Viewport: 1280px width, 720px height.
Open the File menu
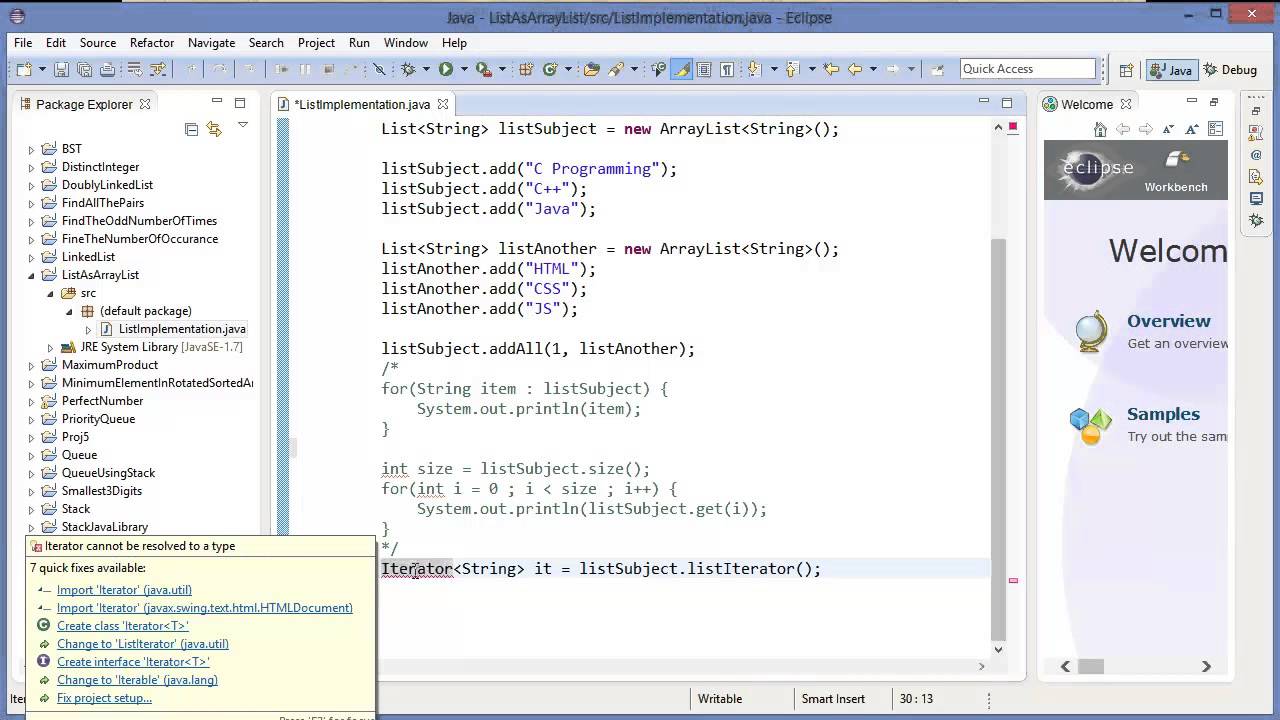click(x=23, y=43)
